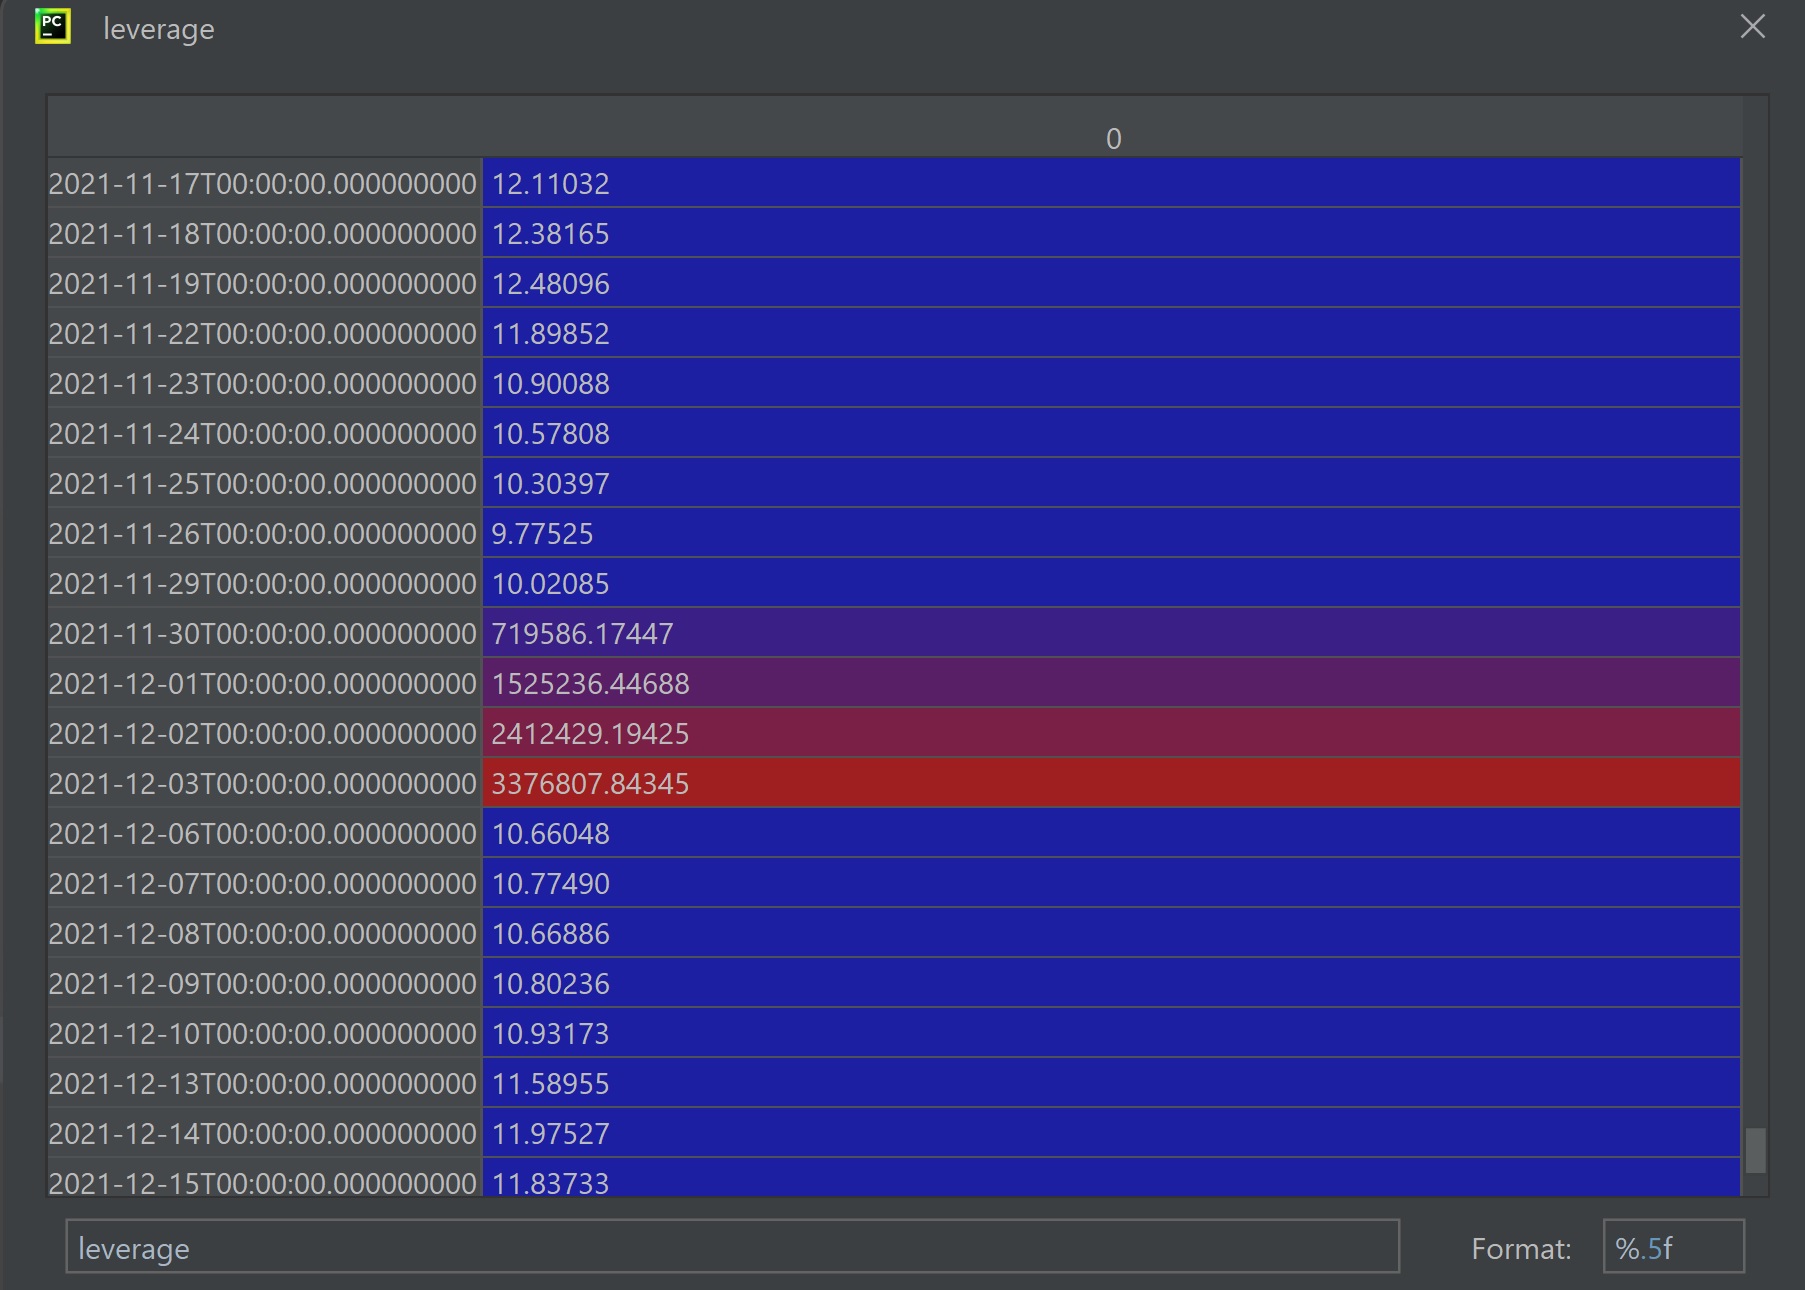Select cell value 9.77525
This screenshot has width=1805, height=1290.
(x=1111, y=533)
